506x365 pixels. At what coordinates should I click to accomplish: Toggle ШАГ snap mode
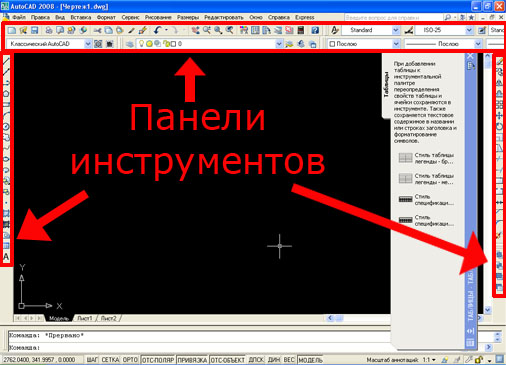pyautogui.click(x=92, y=360)
